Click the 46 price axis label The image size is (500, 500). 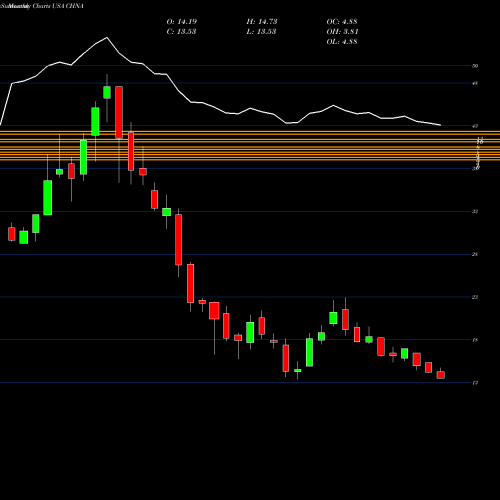point(475,83)
